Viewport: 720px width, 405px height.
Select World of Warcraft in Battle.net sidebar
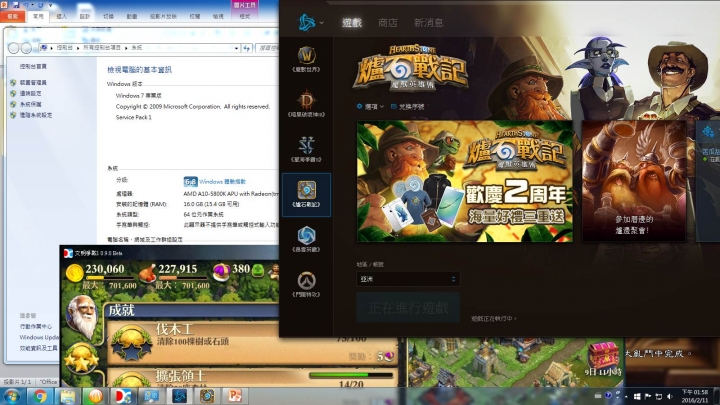(306, 60)
